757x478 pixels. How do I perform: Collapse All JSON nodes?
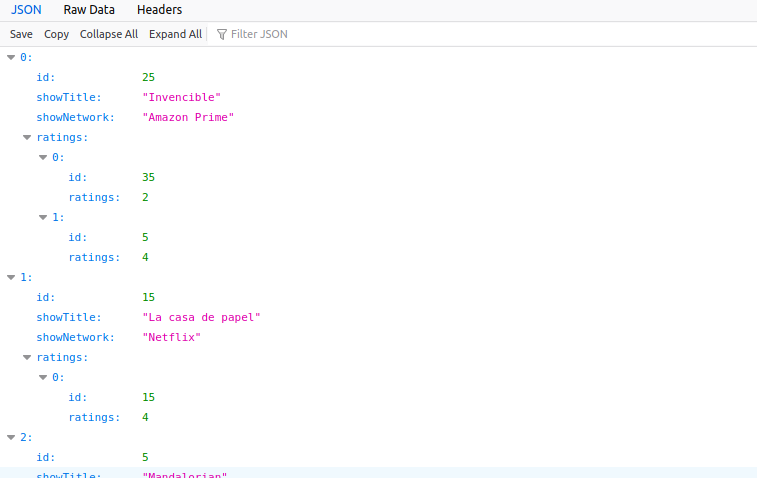tap(109, 34)
